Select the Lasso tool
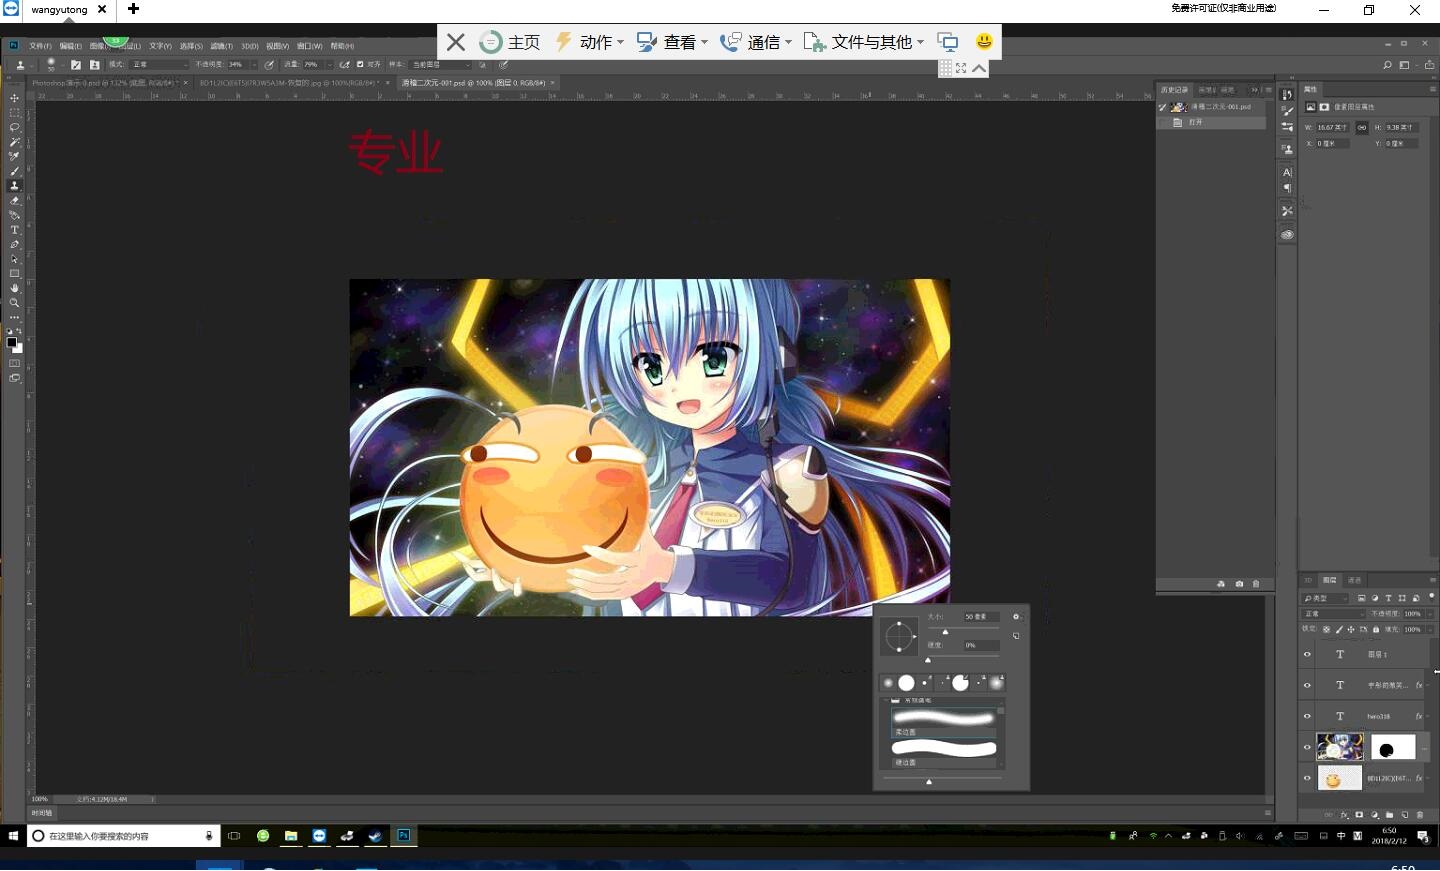This screenshot has height=871, width=1440. coord(14,127)
